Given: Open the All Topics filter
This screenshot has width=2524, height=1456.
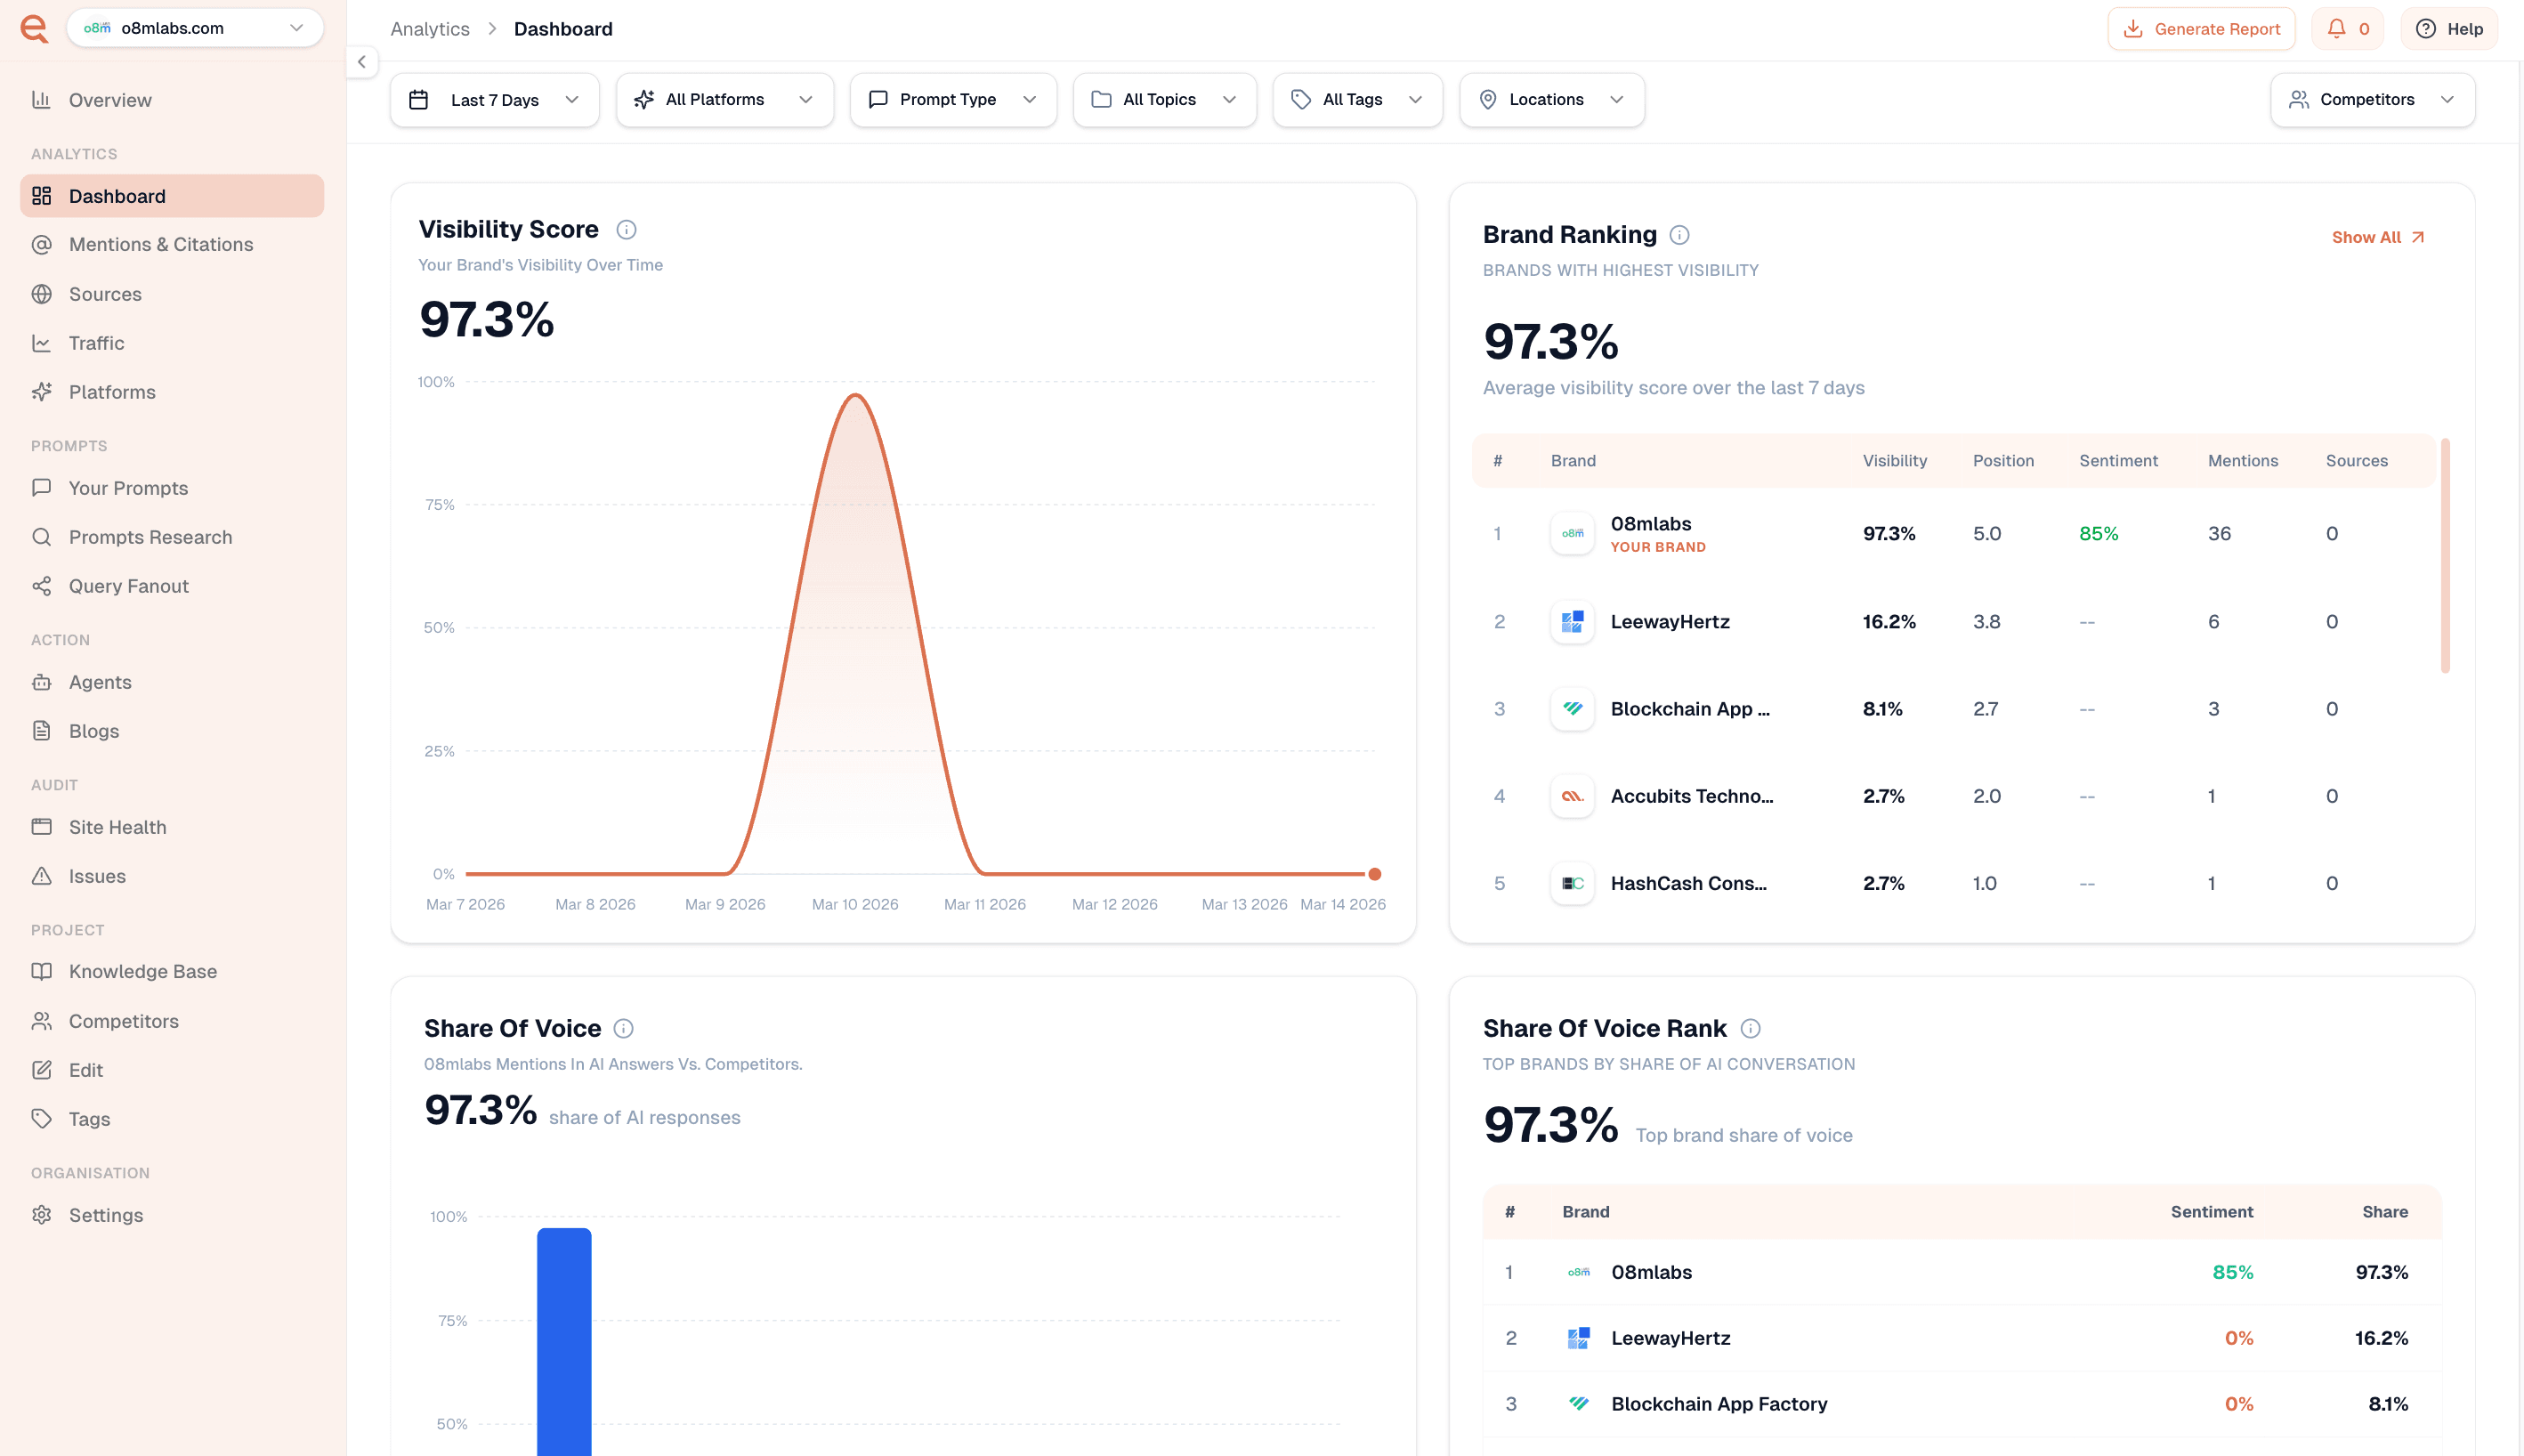Looking at the screenshot, I should coord(1163,99).
